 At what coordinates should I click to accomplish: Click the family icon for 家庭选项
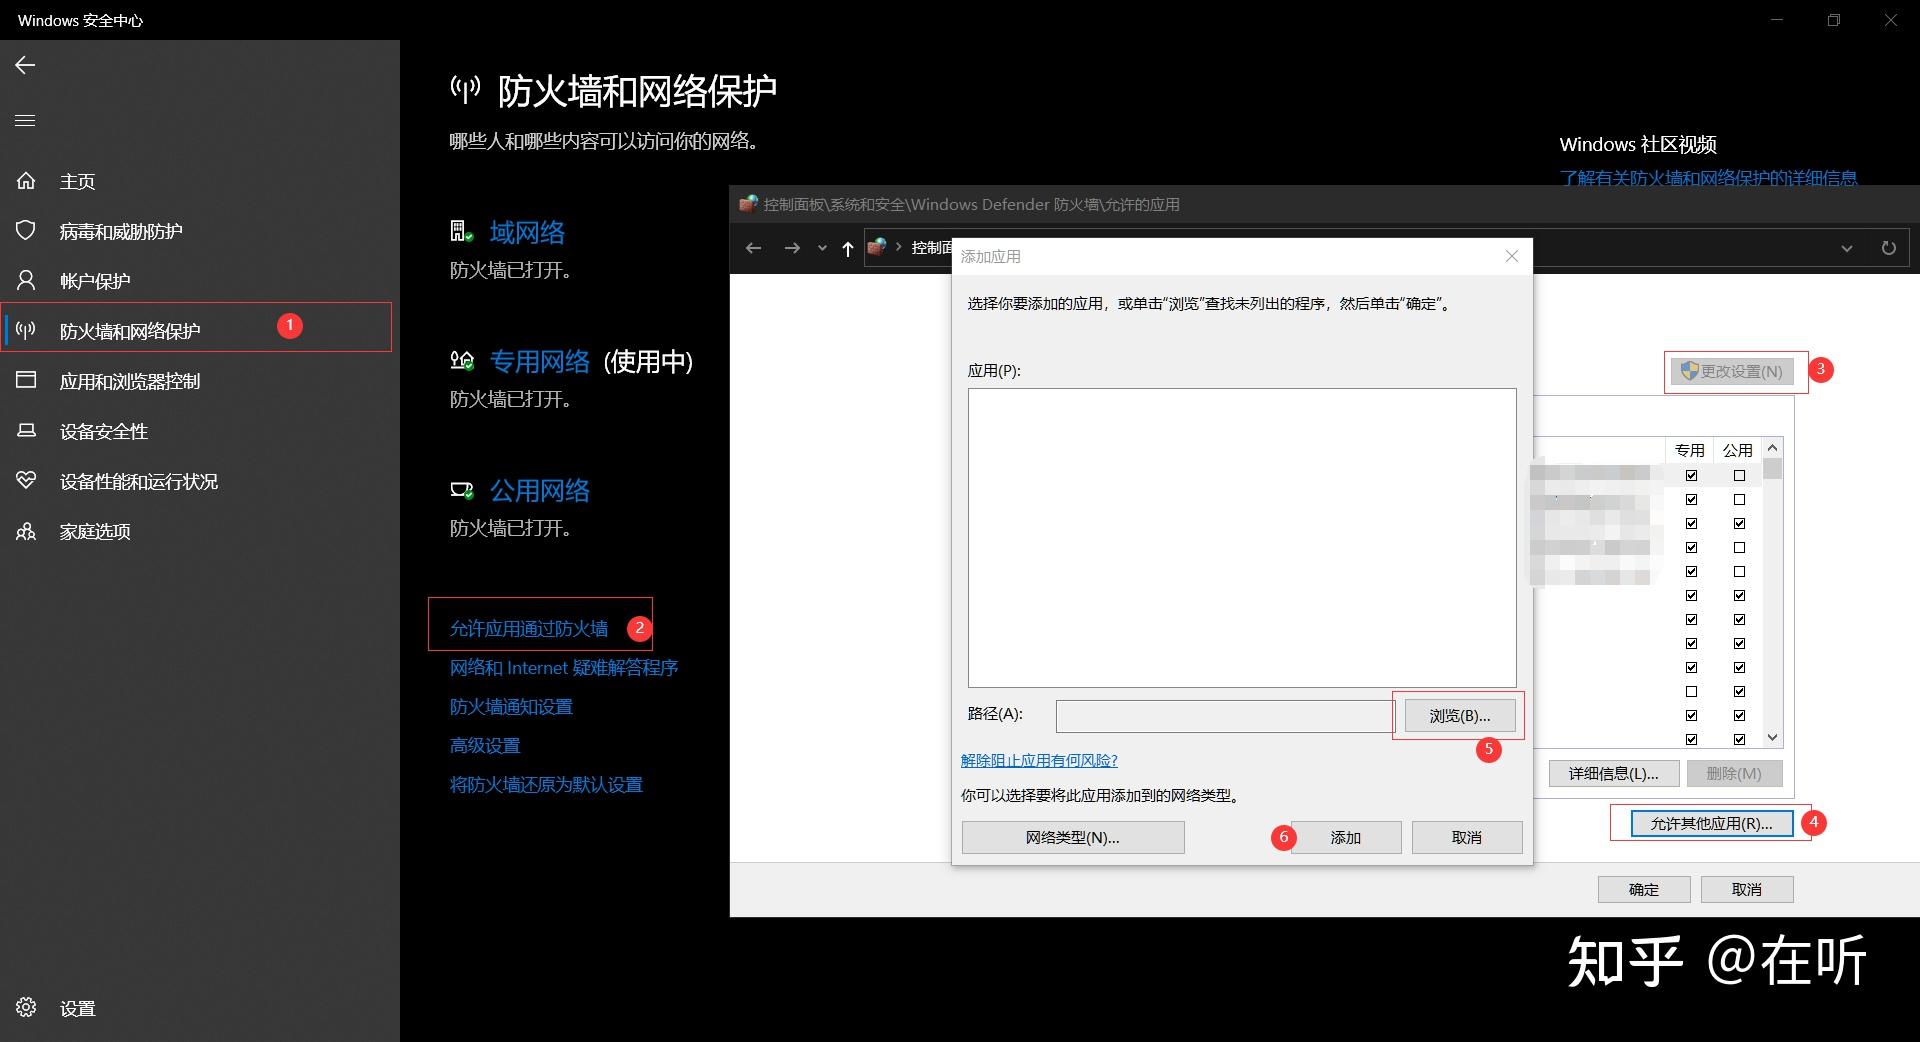[x=26, y=531]
